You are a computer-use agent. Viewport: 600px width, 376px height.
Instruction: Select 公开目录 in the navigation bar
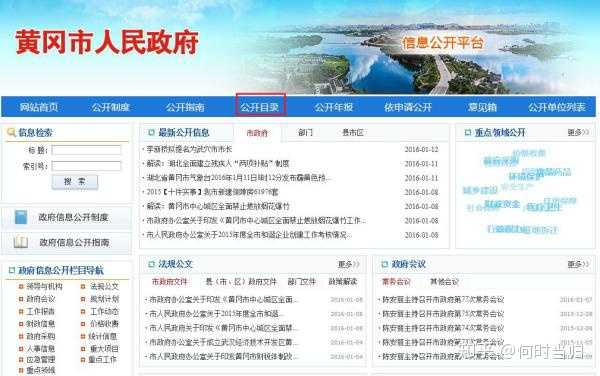point(260,107)
